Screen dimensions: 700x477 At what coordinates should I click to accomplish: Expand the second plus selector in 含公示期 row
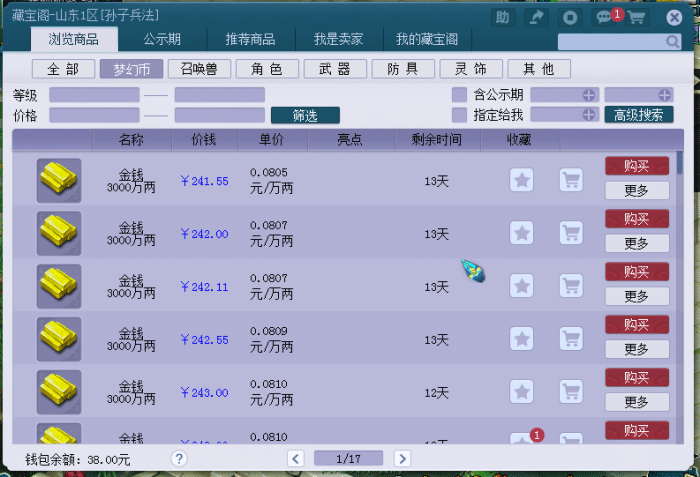664,95
